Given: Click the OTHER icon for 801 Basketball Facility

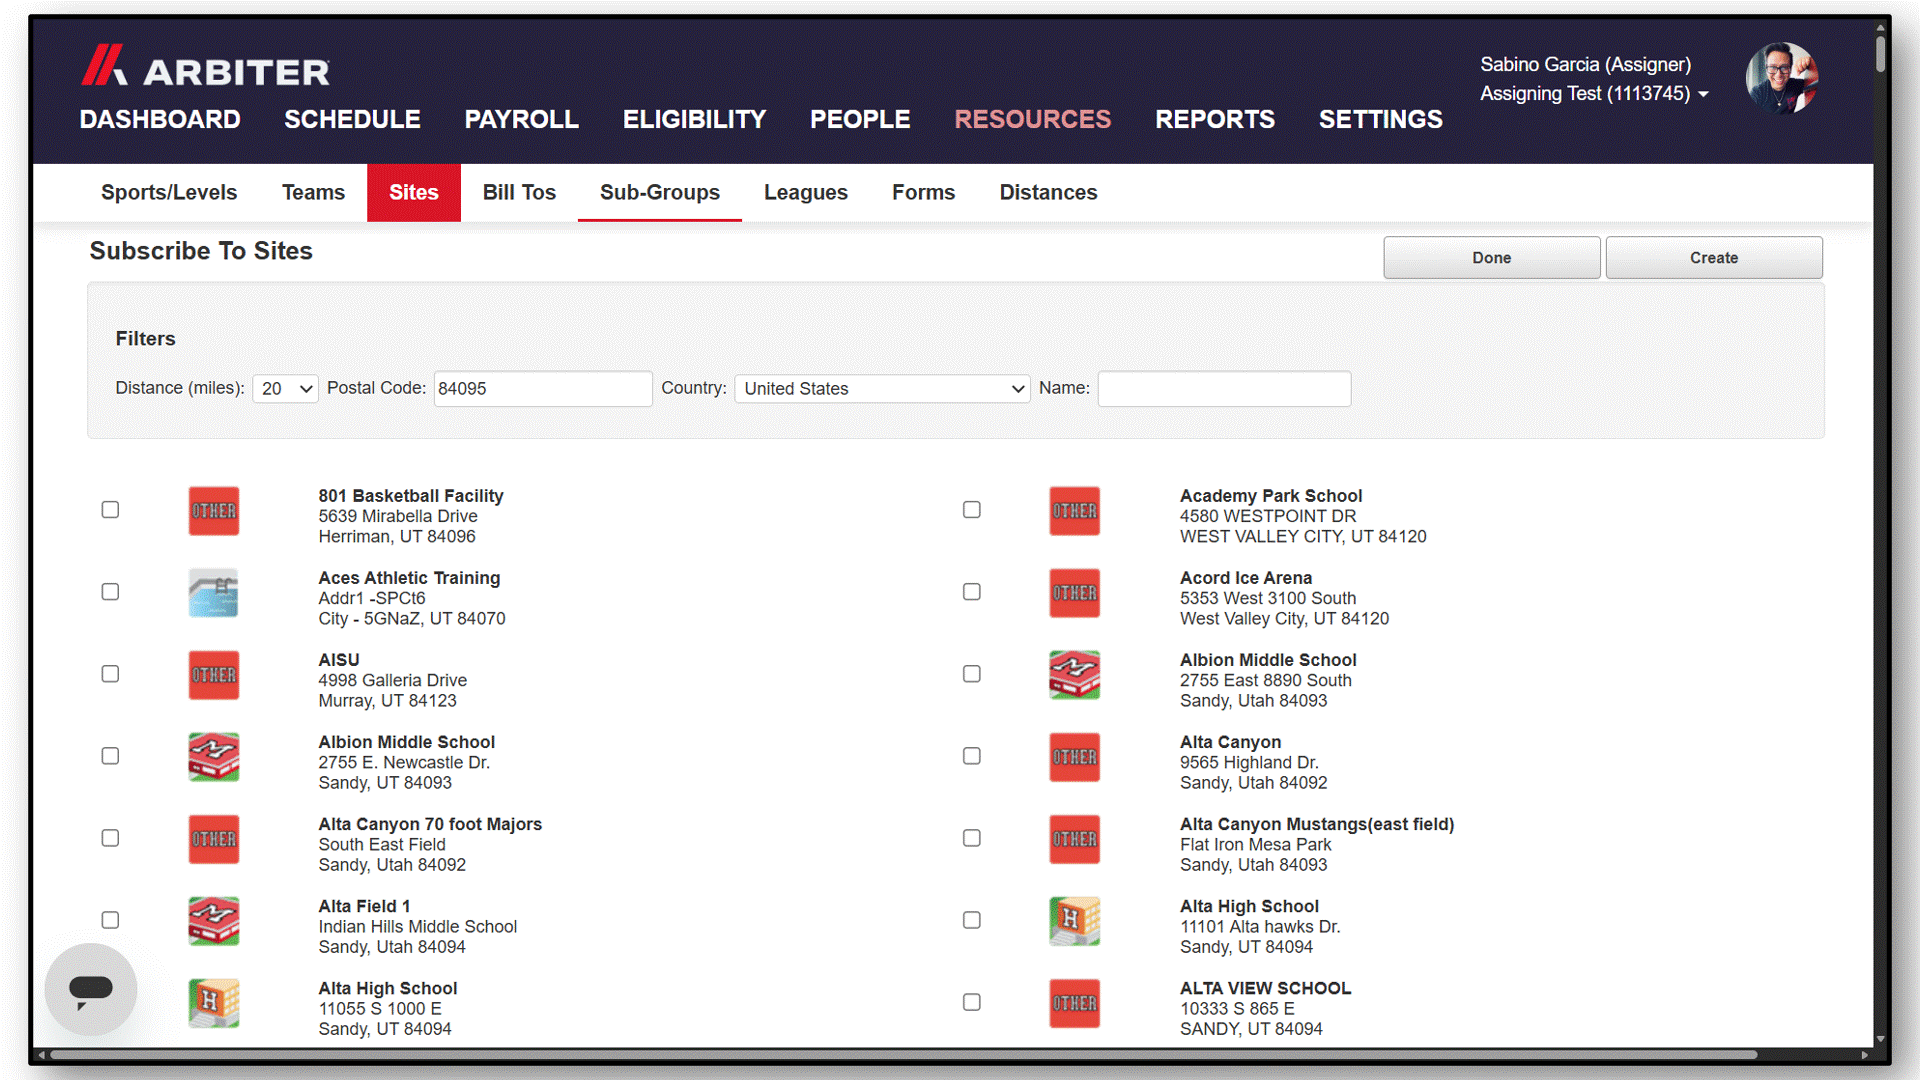Looking at the screenshot, I should click(214, 511).
